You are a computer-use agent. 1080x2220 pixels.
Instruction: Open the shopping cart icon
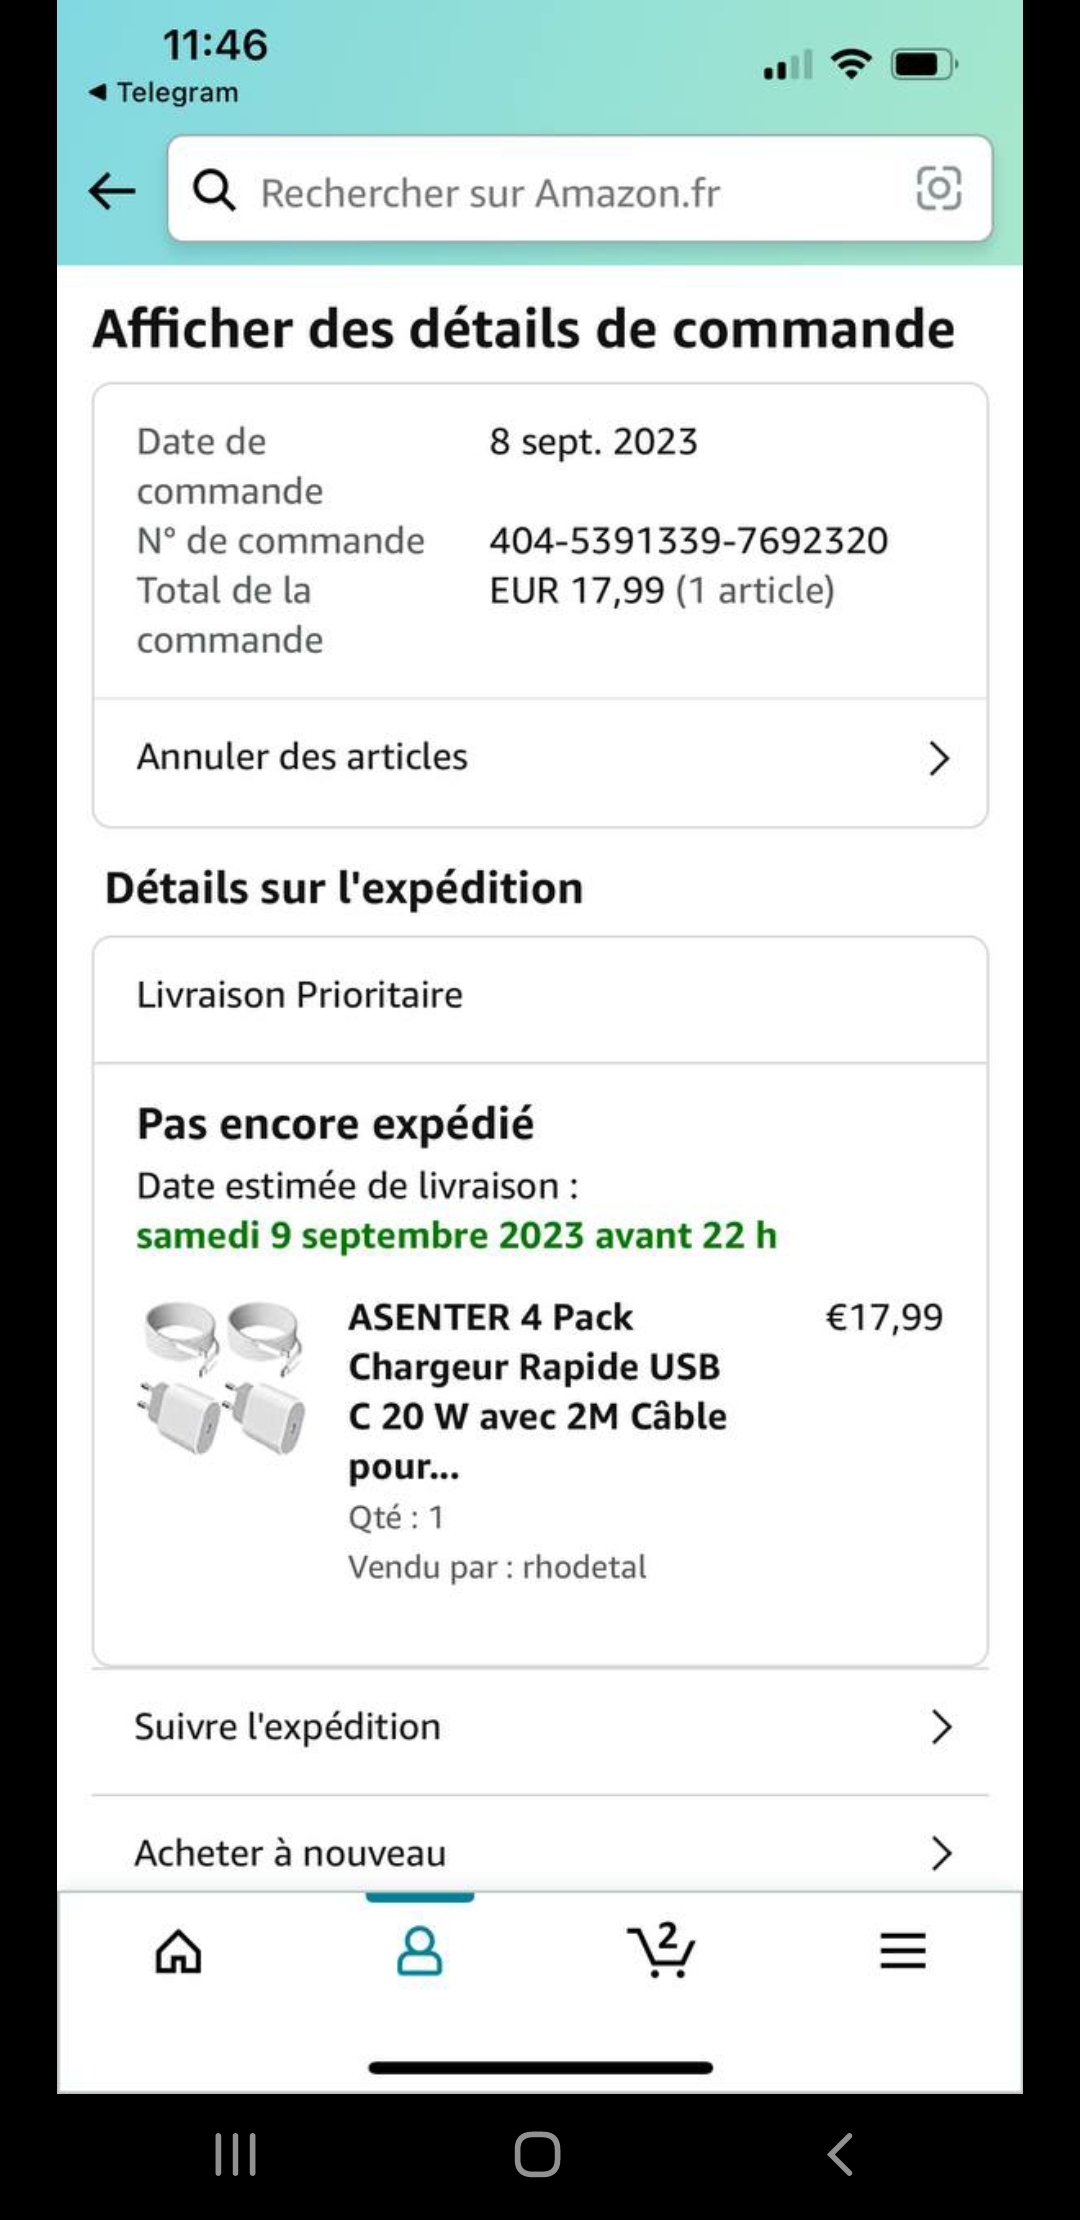pos(661,1951)
